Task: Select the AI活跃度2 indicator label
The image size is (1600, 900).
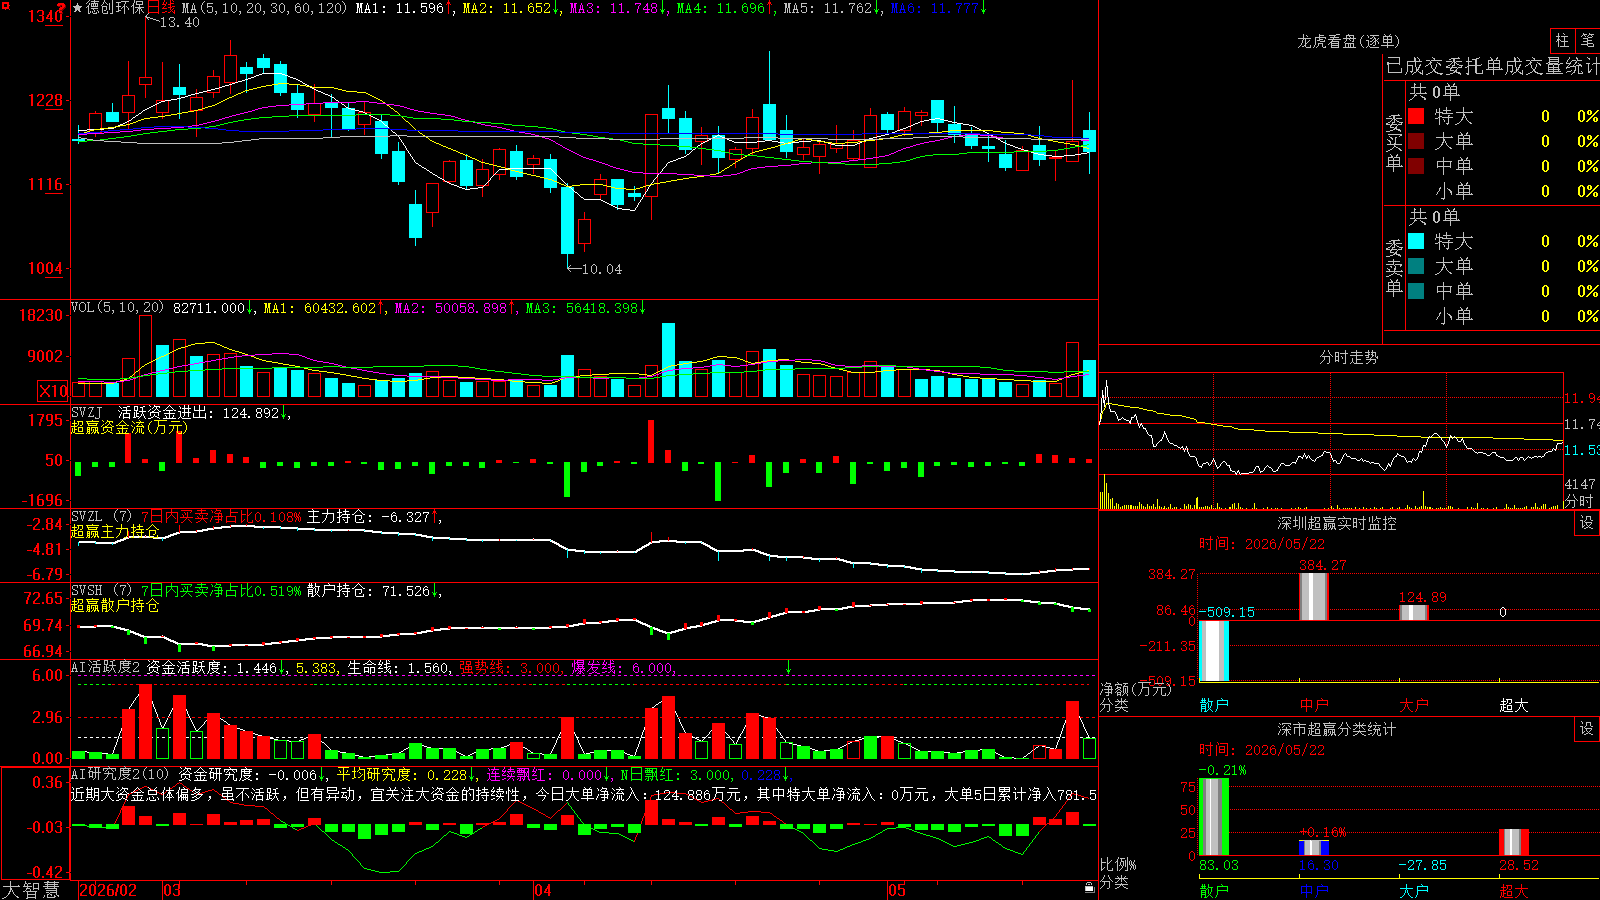Action: click(x=106, y=667)
